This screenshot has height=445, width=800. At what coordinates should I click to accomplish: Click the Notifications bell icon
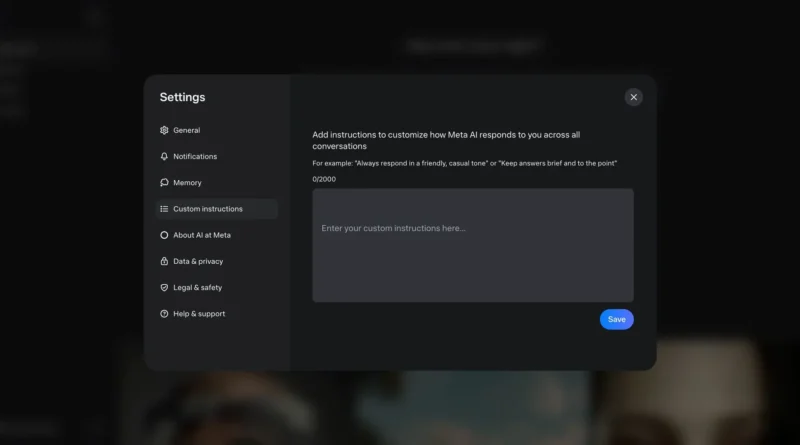pyautogui.click(x=164, y=156)
